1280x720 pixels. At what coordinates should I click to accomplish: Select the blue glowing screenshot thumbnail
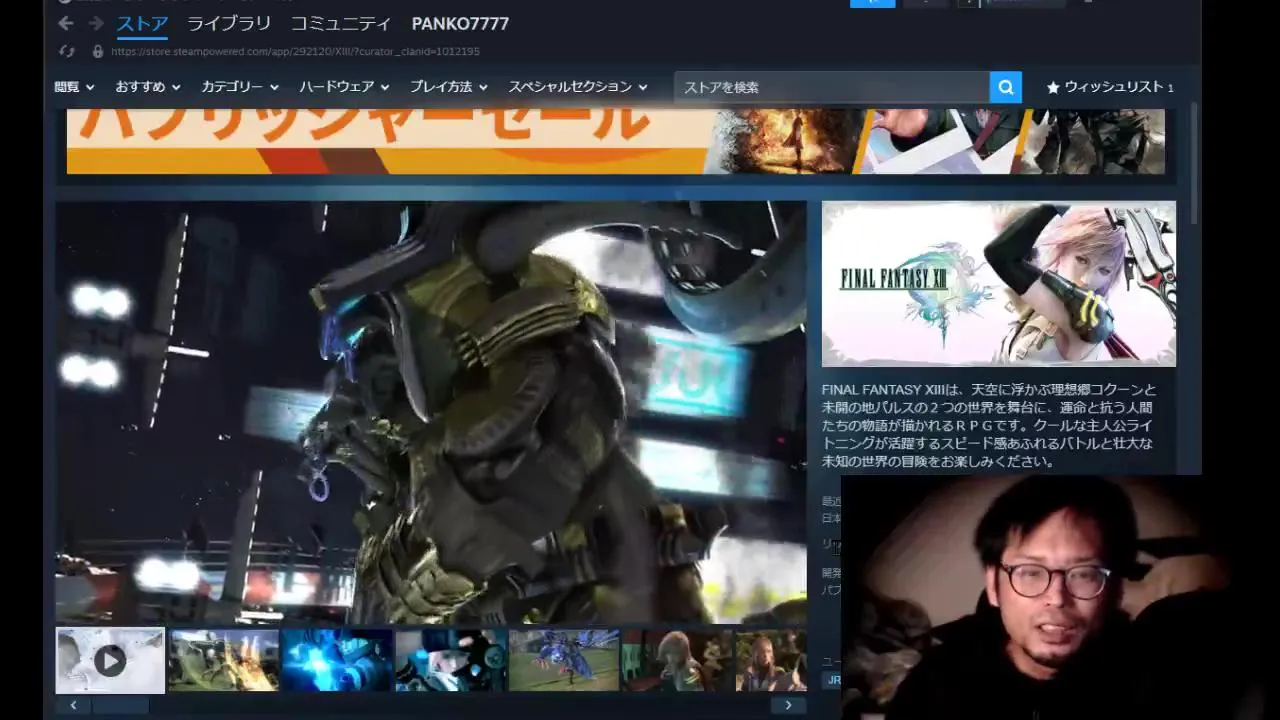click(x=337, y=660)
